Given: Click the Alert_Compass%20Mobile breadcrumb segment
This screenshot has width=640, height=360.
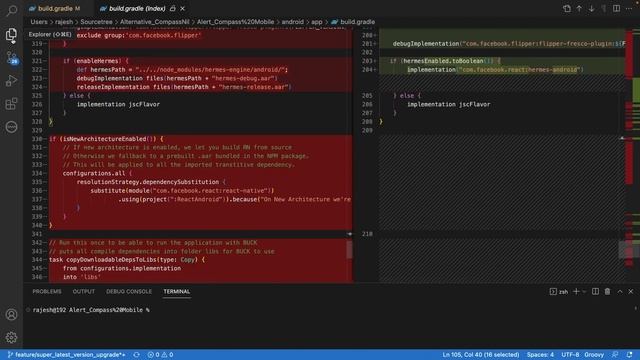Looking at the screenshot, I should pyautogui.click(x=236, y=22).
